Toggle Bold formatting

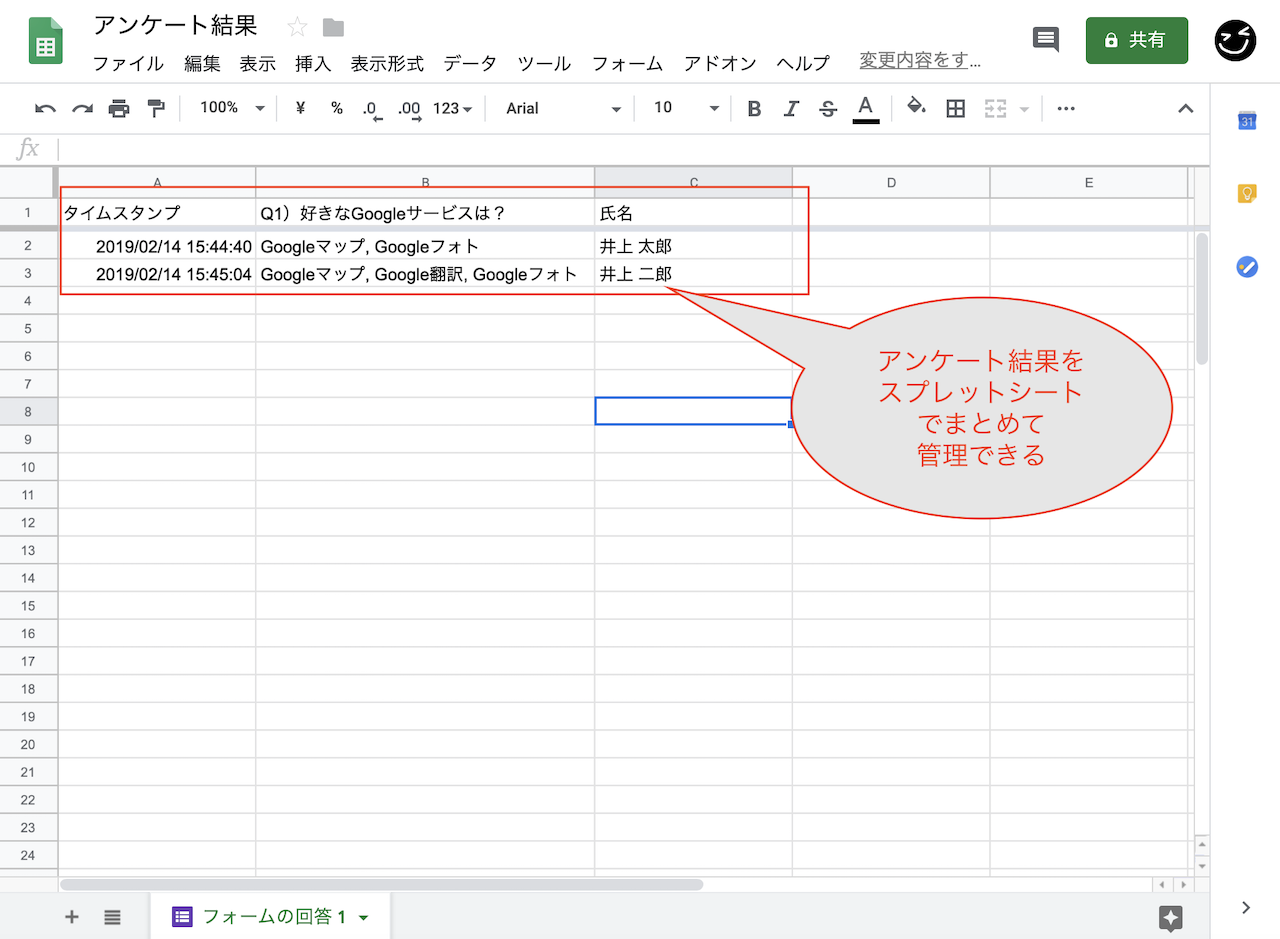click(755, 109)
